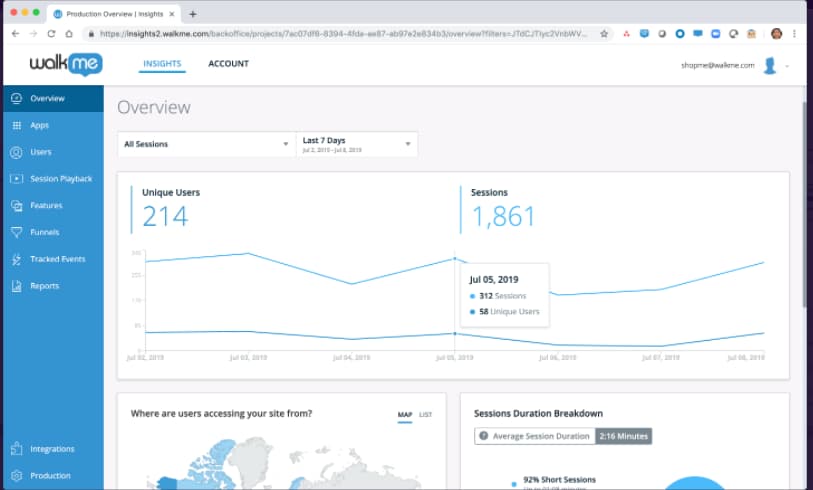Click the Production gear icon
This screenshot has height=490, width=813.
pyautogui.click(x=17, y=475)
